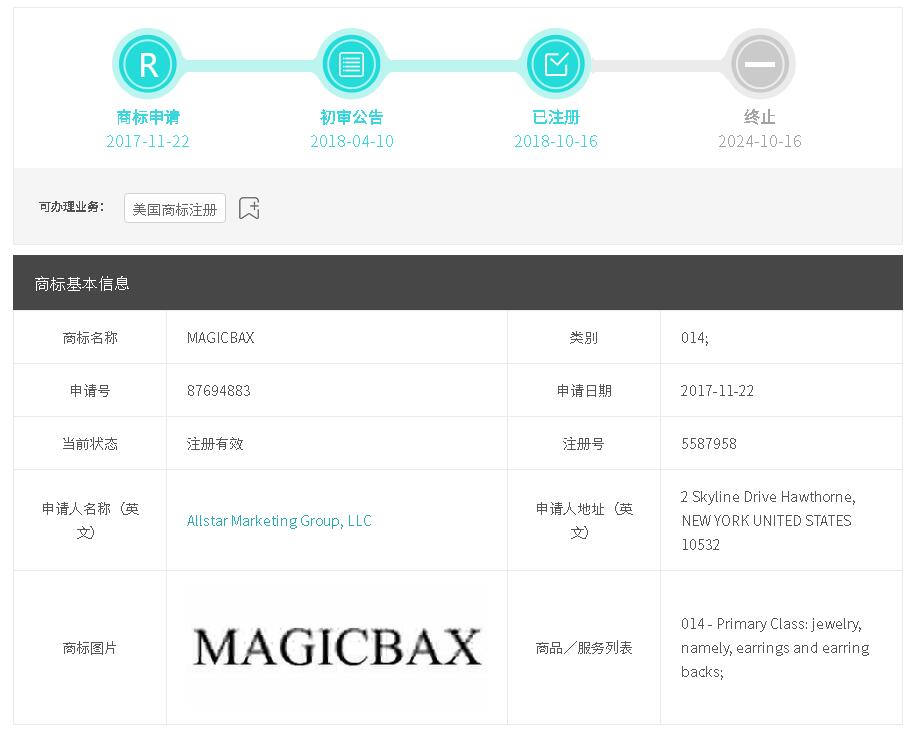Click the MAGICBAX trademark name text
This screenshot has height=730, width=913.
[221, 338]
